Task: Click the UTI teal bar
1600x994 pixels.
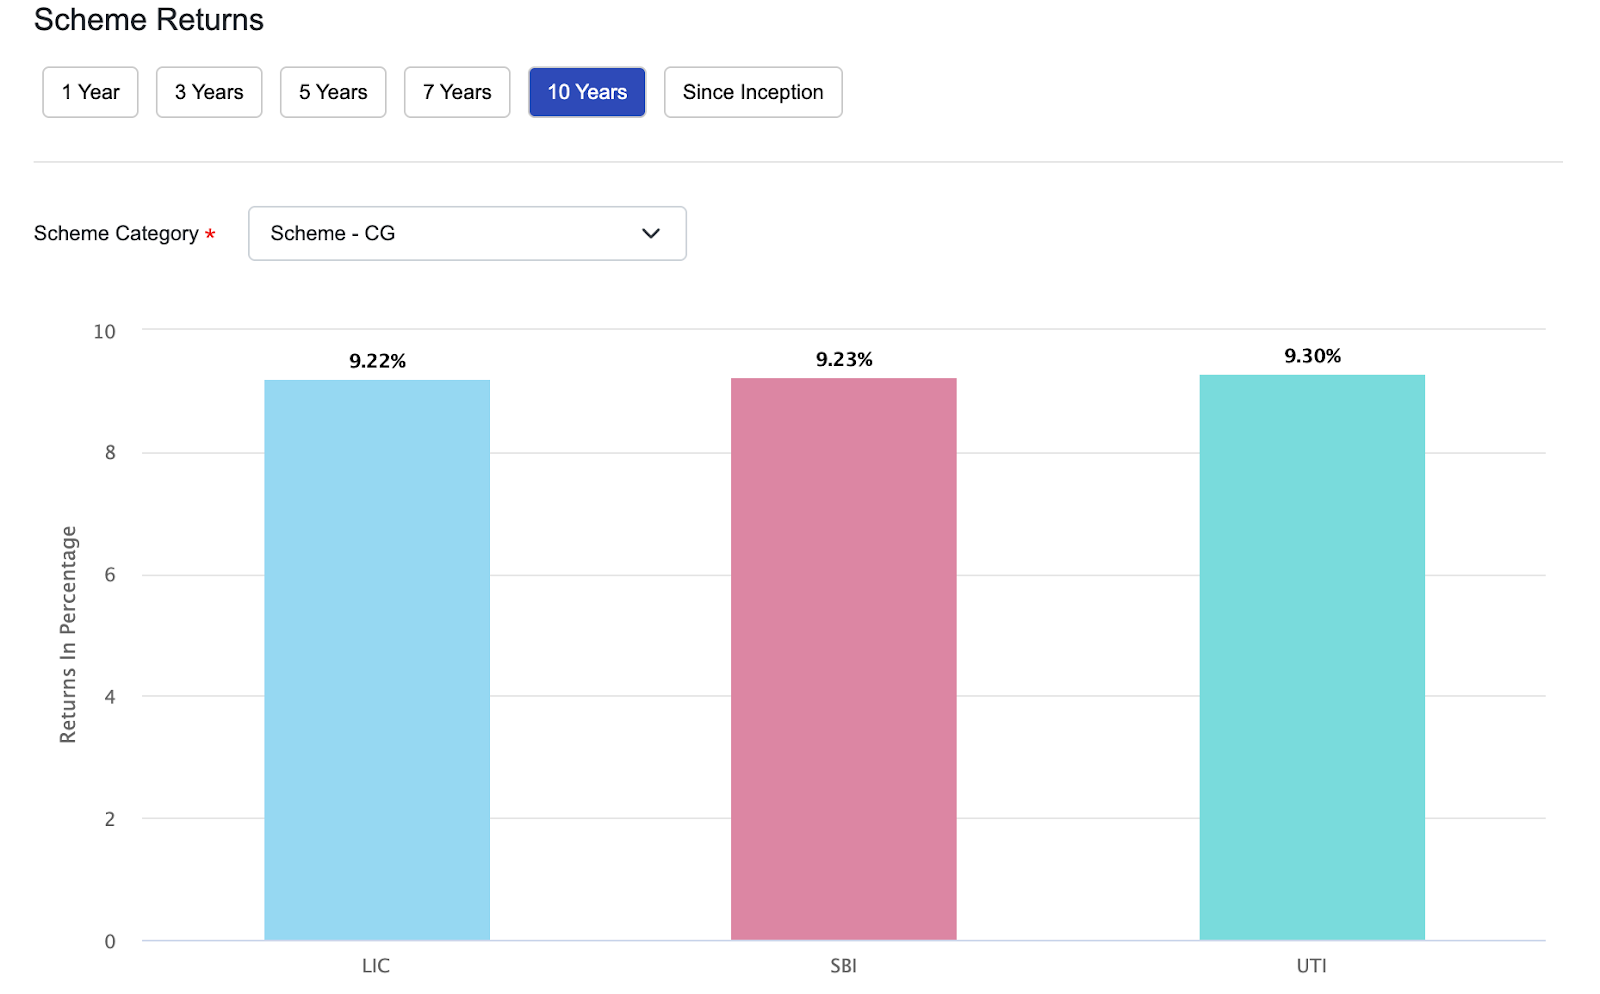Action: pyautogui.click(x=1312, y=657)
